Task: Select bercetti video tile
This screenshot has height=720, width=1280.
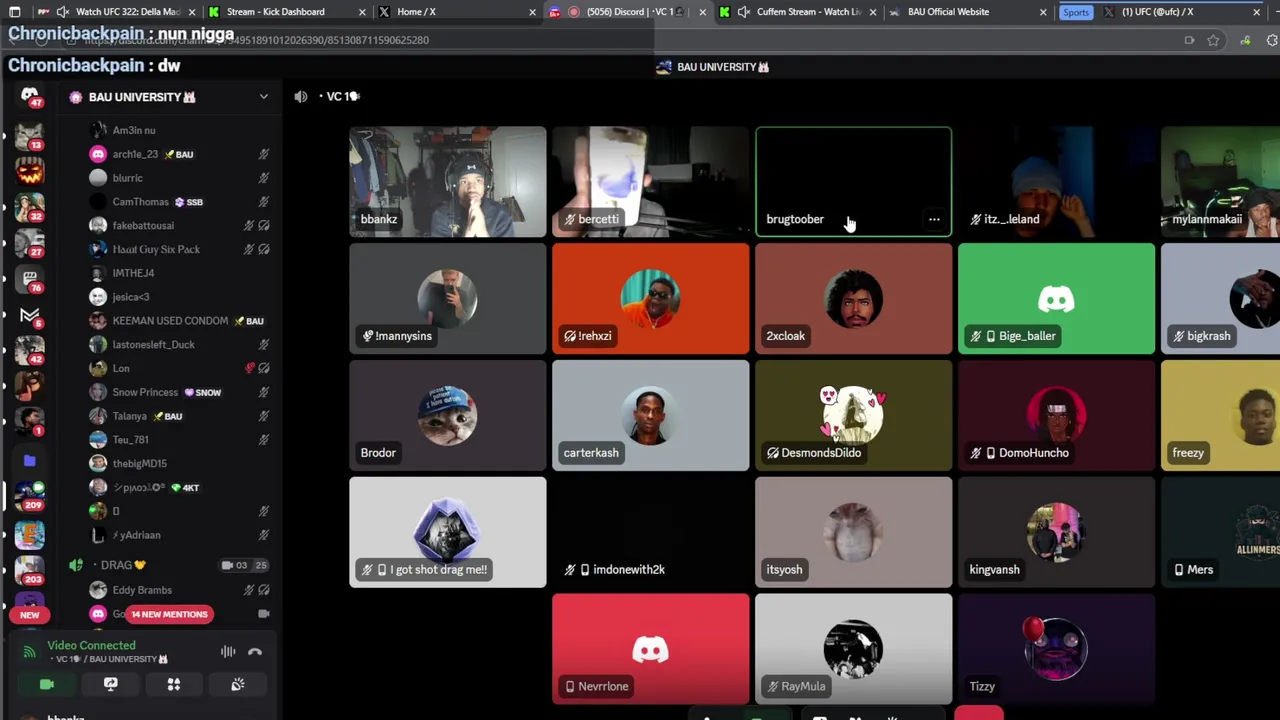Action: [x=651, y=182]
